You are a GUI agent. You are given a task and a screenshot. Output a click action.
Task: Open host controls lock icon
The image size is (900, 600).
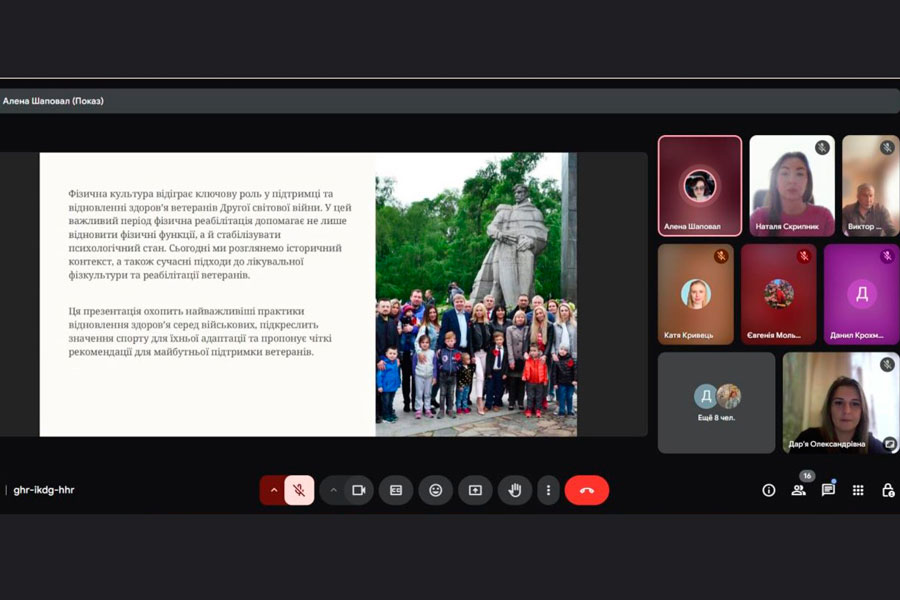pos(888,490)
